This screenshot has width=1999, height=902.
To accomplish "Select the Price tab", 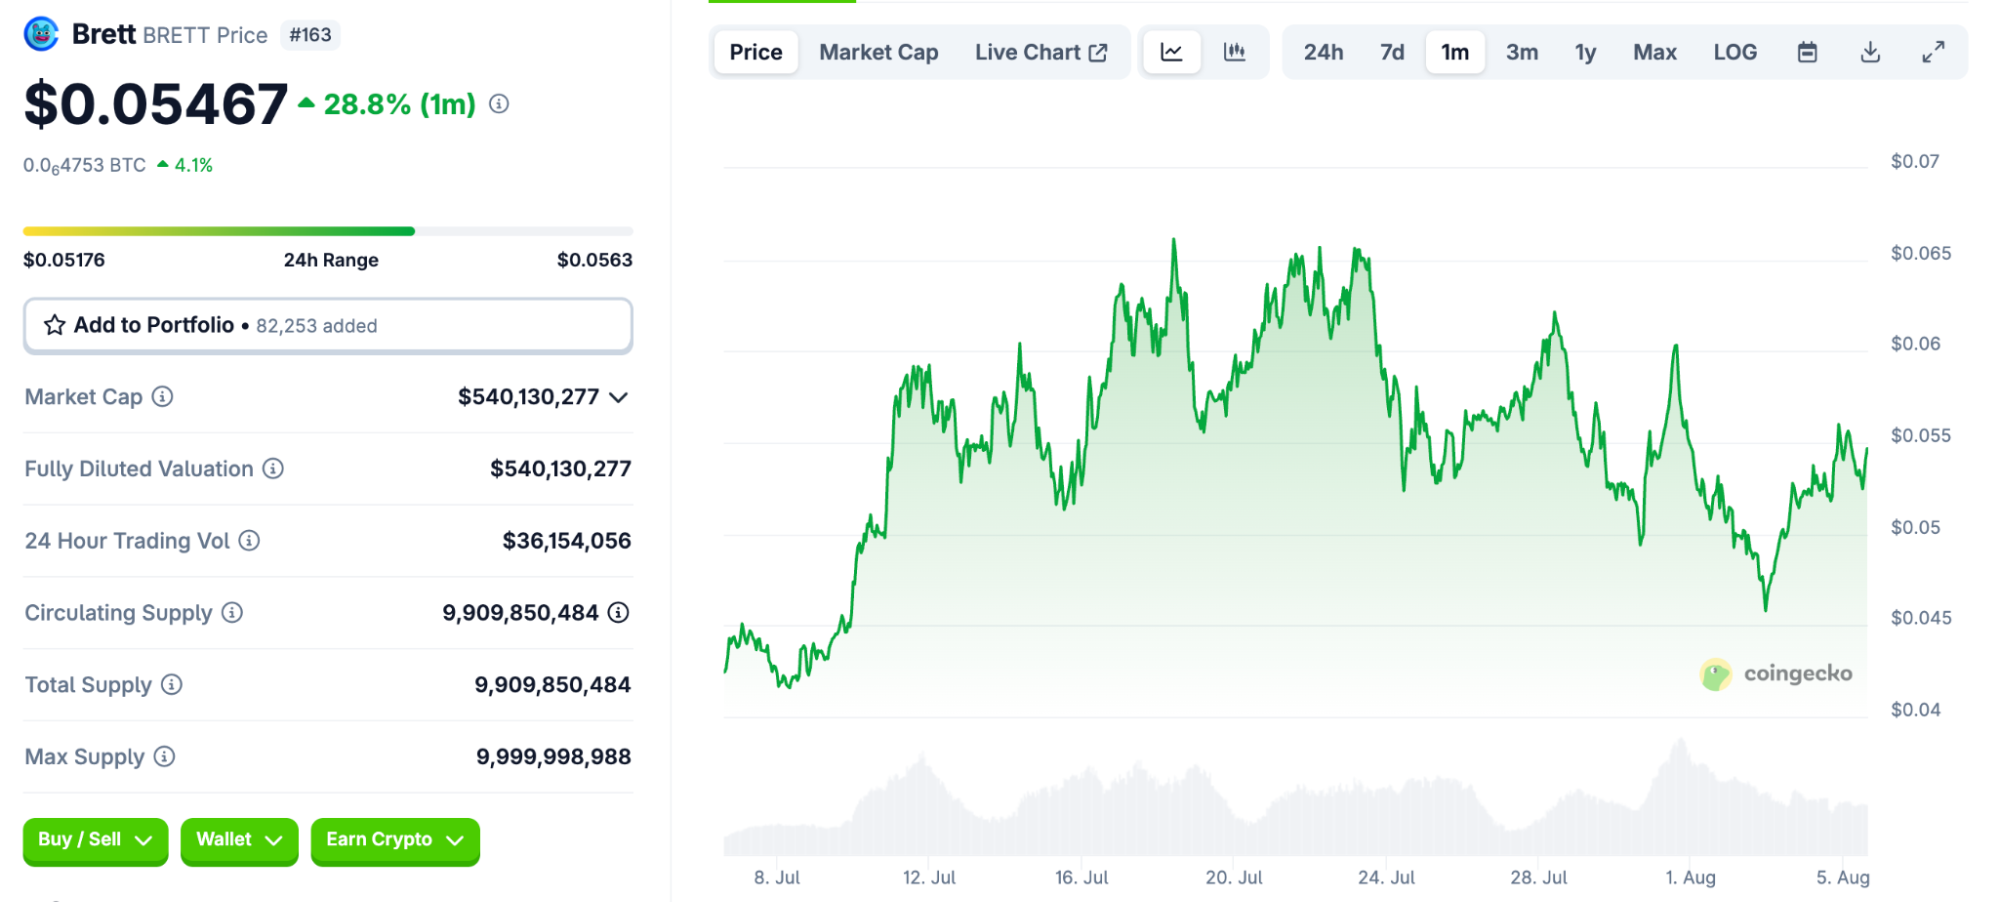I will point(755,52).
